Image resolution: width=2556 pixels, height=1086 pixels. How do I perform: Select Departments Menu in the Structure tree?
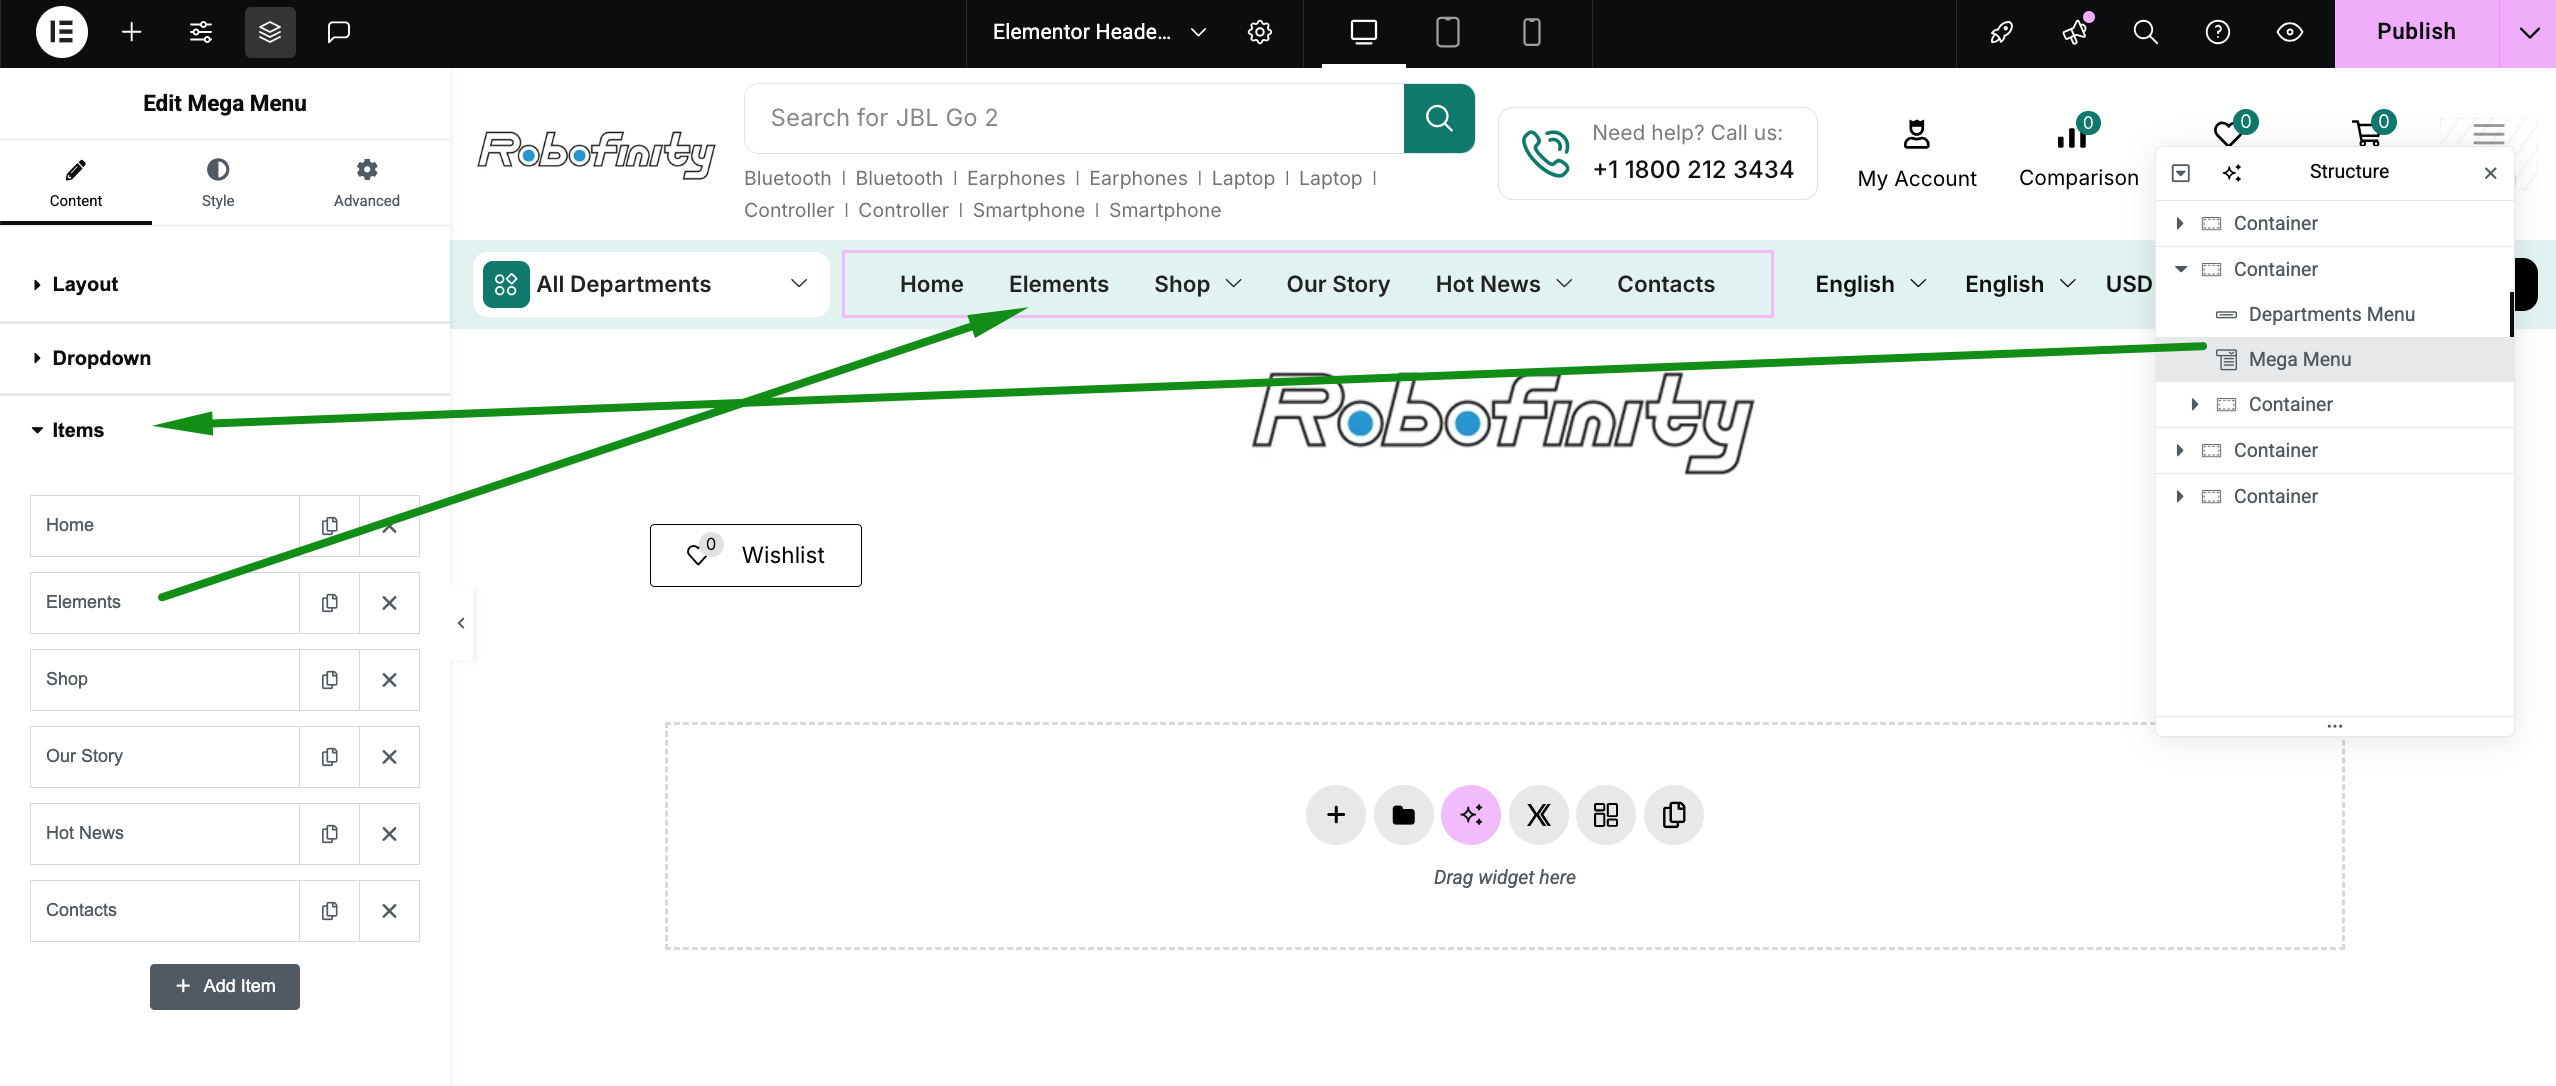point(2334,314)
